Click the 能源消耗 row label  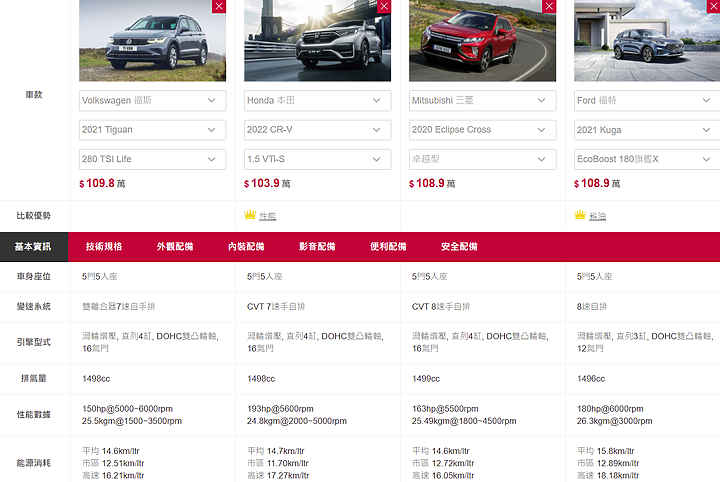[x=34, y=463]
